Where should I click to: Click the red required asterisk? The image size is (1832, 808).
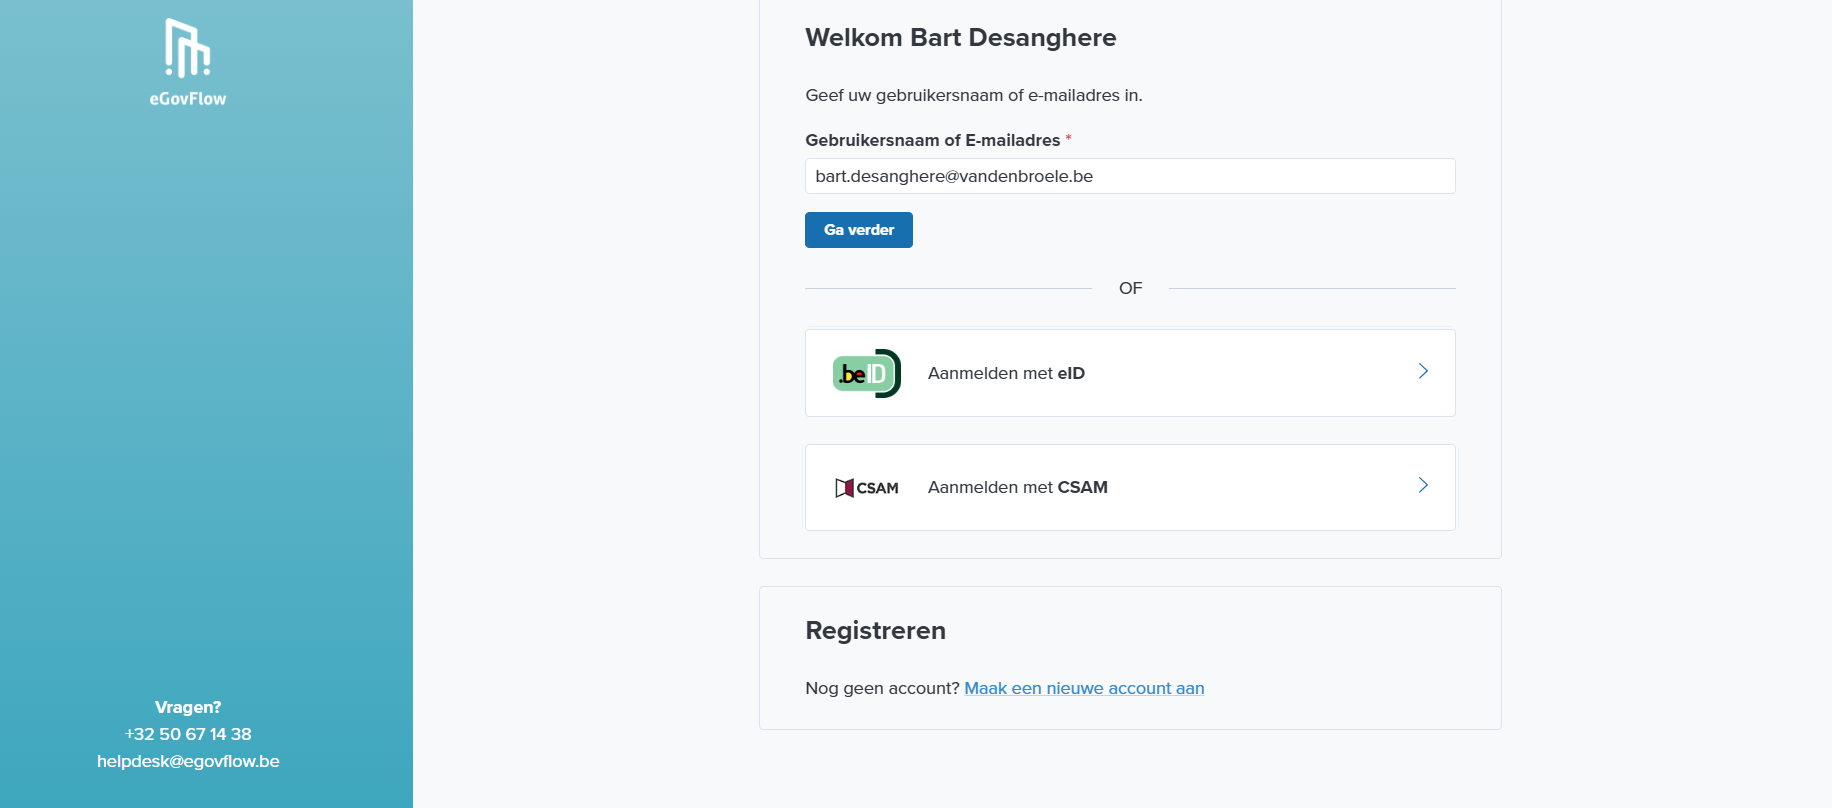click(1068, 138)
